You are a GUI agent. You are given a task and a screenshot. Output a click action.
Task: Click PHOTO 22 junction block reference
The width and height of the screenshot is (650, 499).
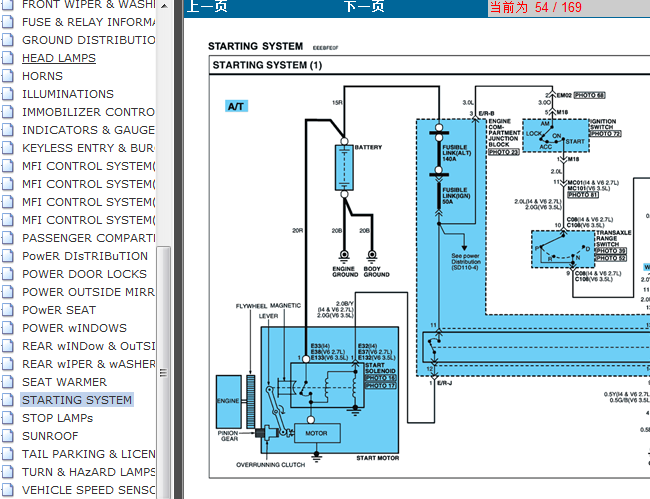tap(504, 152)
